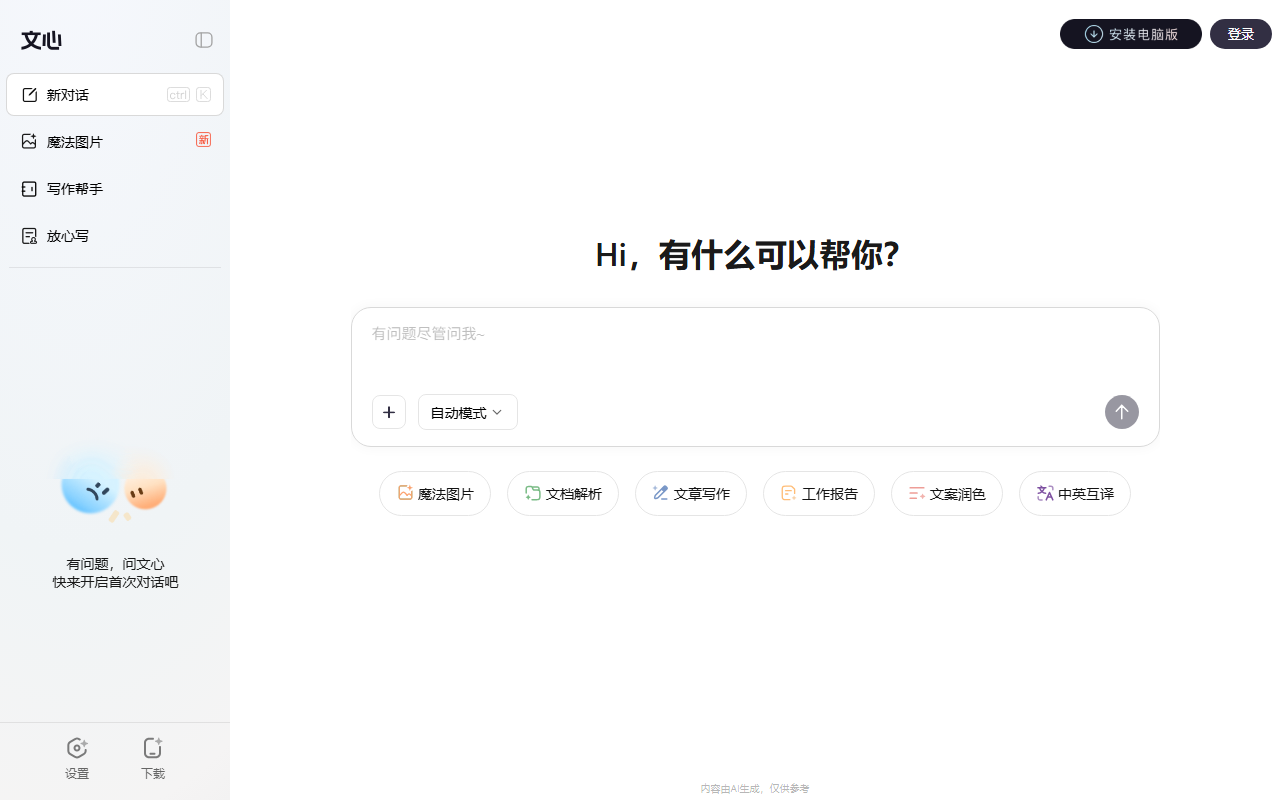Click the 魔法图片 sidebar image icon

(29, 141)
